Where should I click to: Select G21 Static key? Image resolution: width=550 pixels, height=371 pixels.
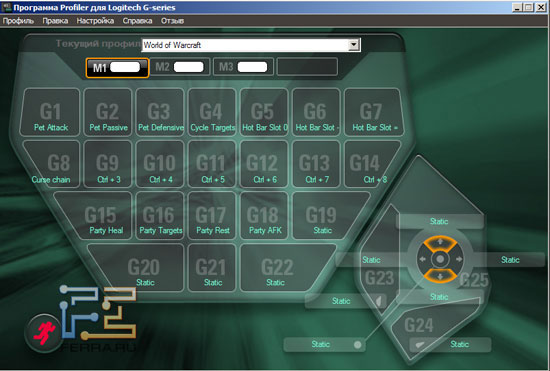pyautogui.click(x=212, y=268)
